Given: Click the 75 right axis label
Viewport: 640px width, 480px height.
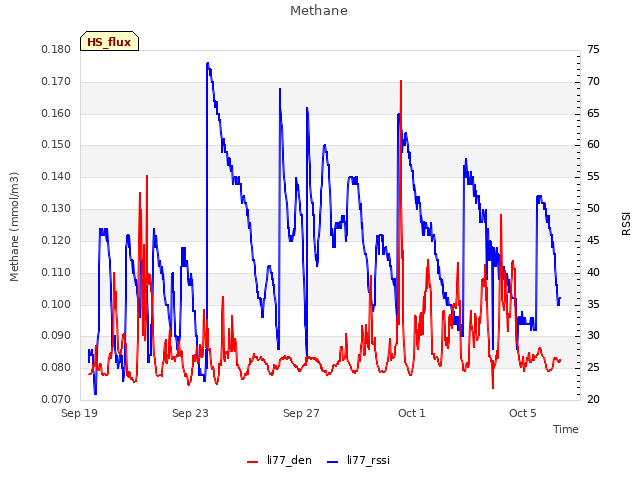Looking at the screenshot, I should 593,50.
